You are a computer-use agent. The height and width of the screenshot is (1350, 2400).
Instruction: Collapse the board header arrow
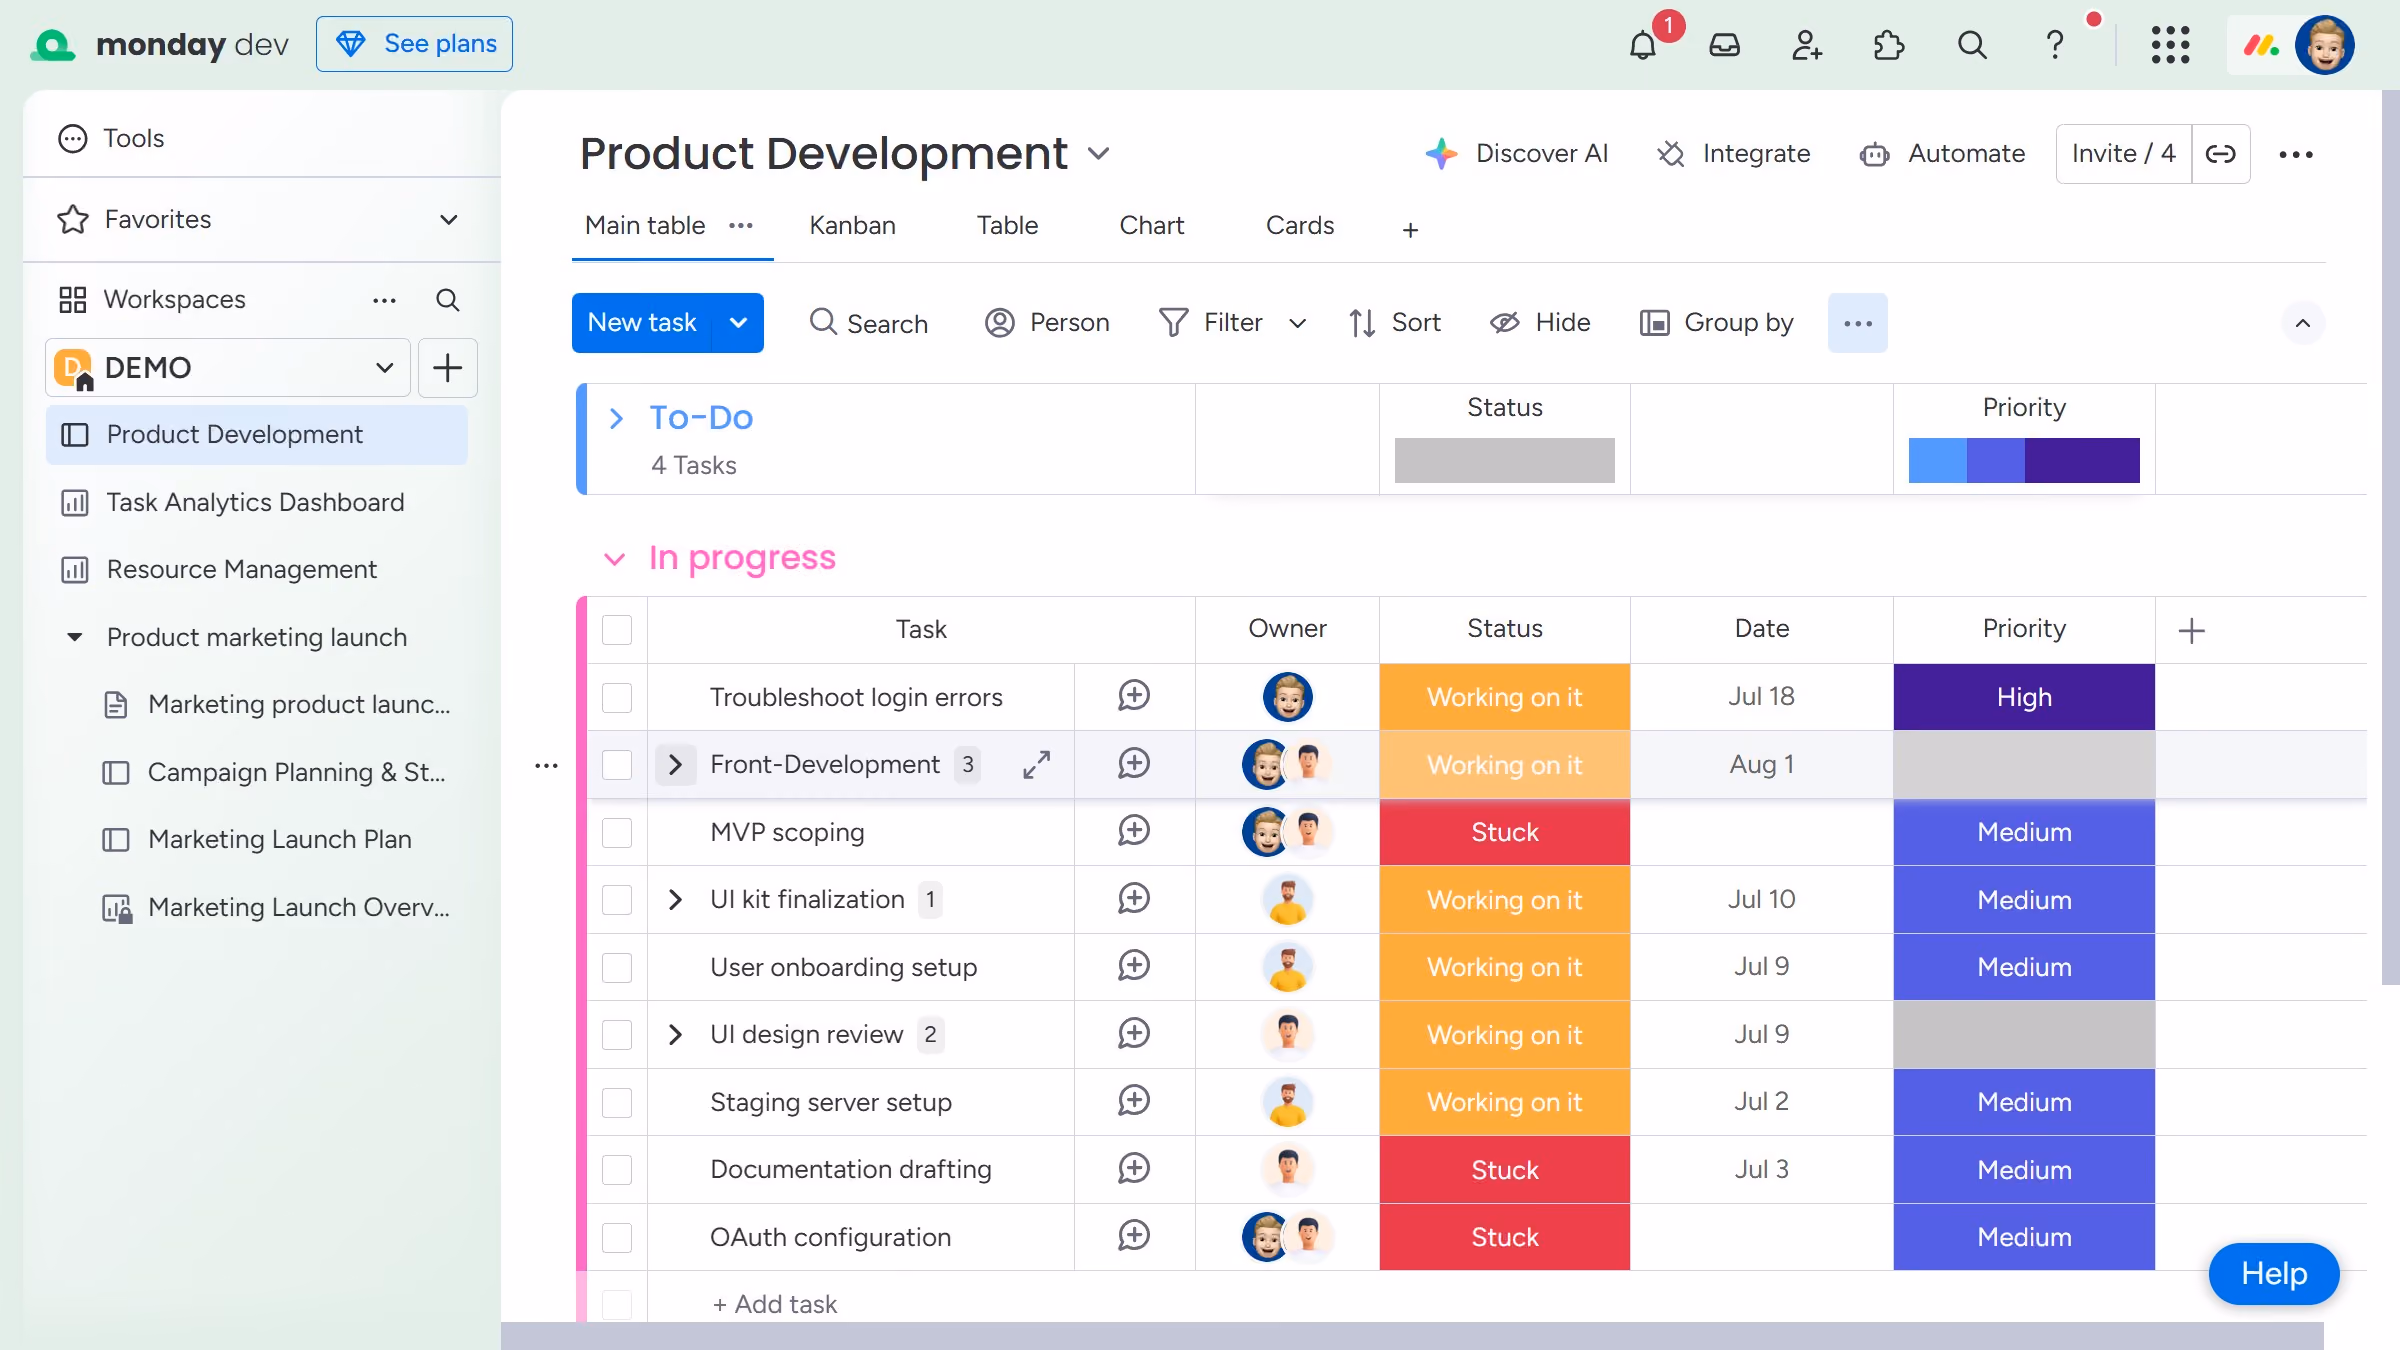click(x=2303, y=323)
